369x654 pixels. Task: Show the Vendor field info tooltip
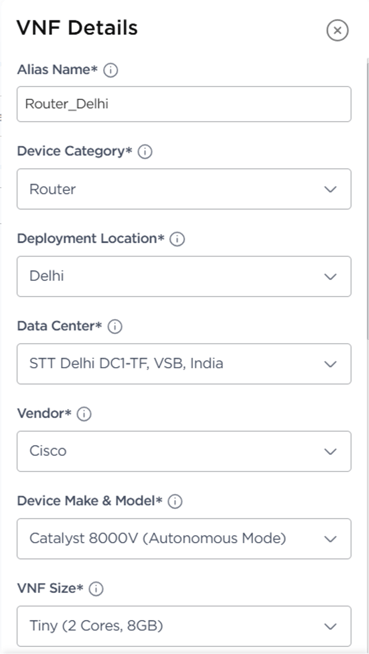click(84, 414)
